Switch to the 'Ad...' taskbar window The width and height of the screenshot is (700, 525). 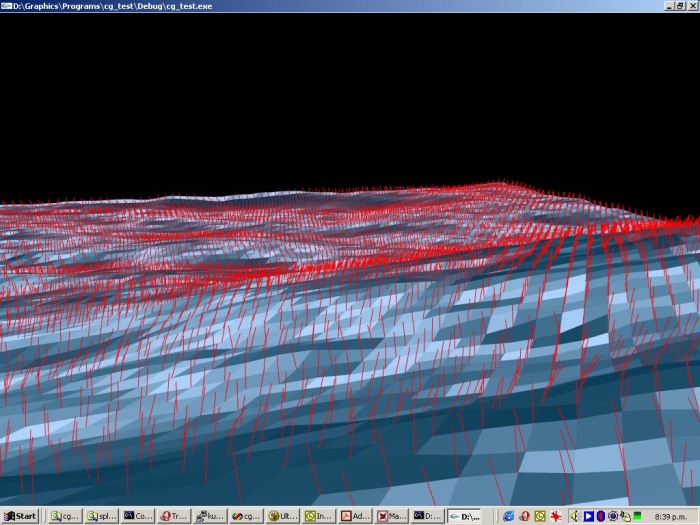point(354,516)
